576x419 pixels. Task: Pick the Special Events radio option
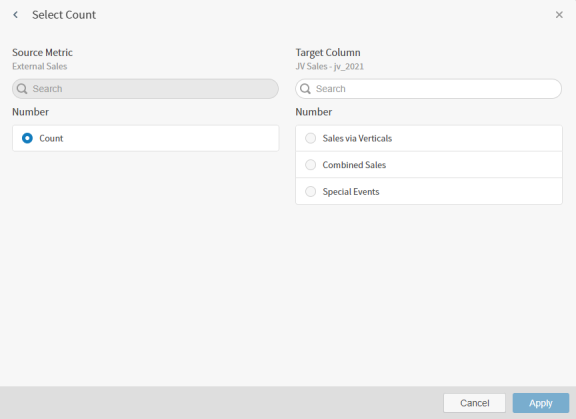310,191
